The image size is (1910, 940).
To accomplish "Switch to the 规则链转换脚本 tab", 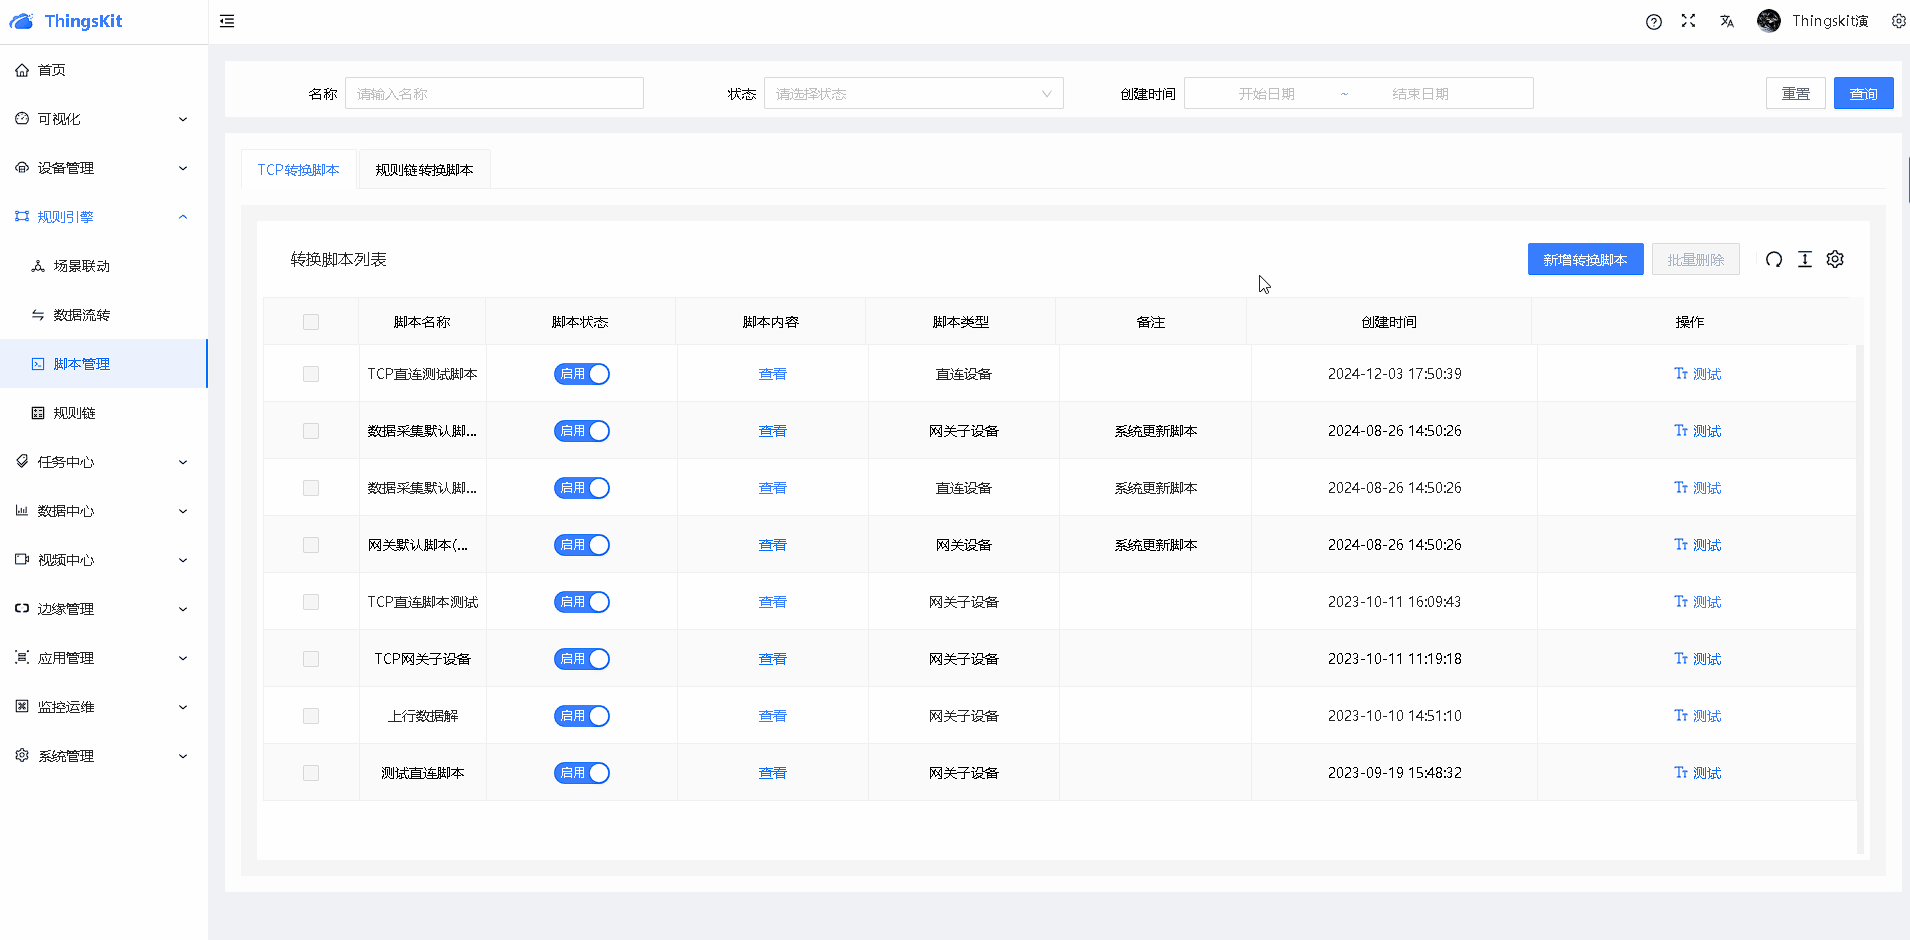I will [424, 170].
